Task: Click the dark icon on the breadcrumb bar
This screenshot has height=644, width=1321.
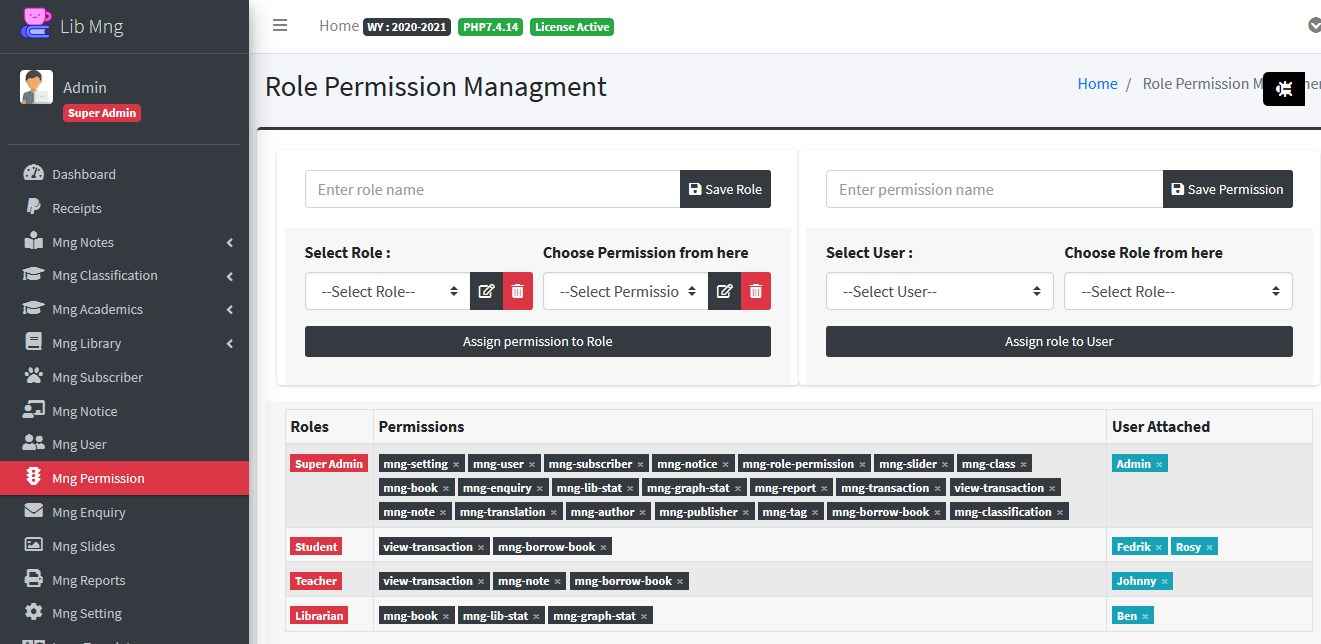Action: tap(1283, 89)
